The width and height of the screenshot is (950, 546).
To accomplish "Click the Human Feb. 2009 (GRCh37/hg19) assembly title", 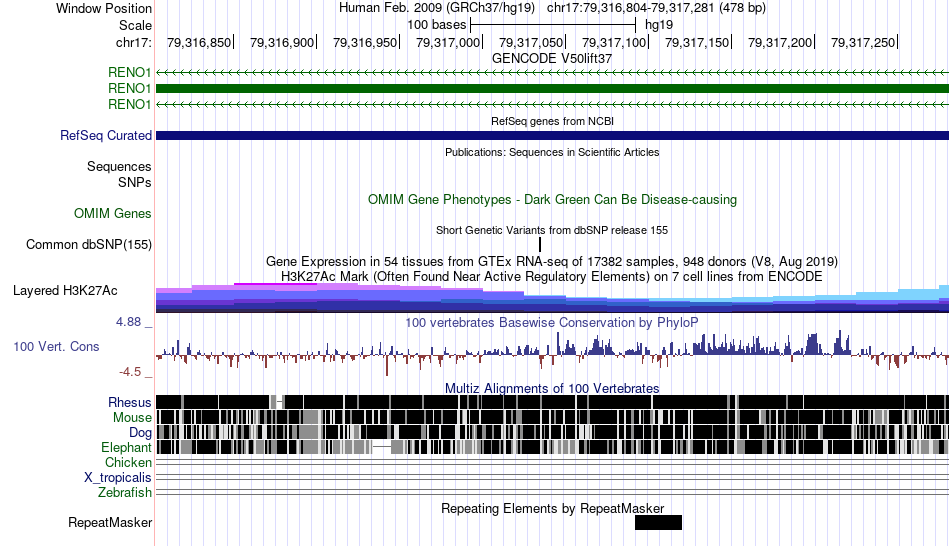I will point(437,8).
